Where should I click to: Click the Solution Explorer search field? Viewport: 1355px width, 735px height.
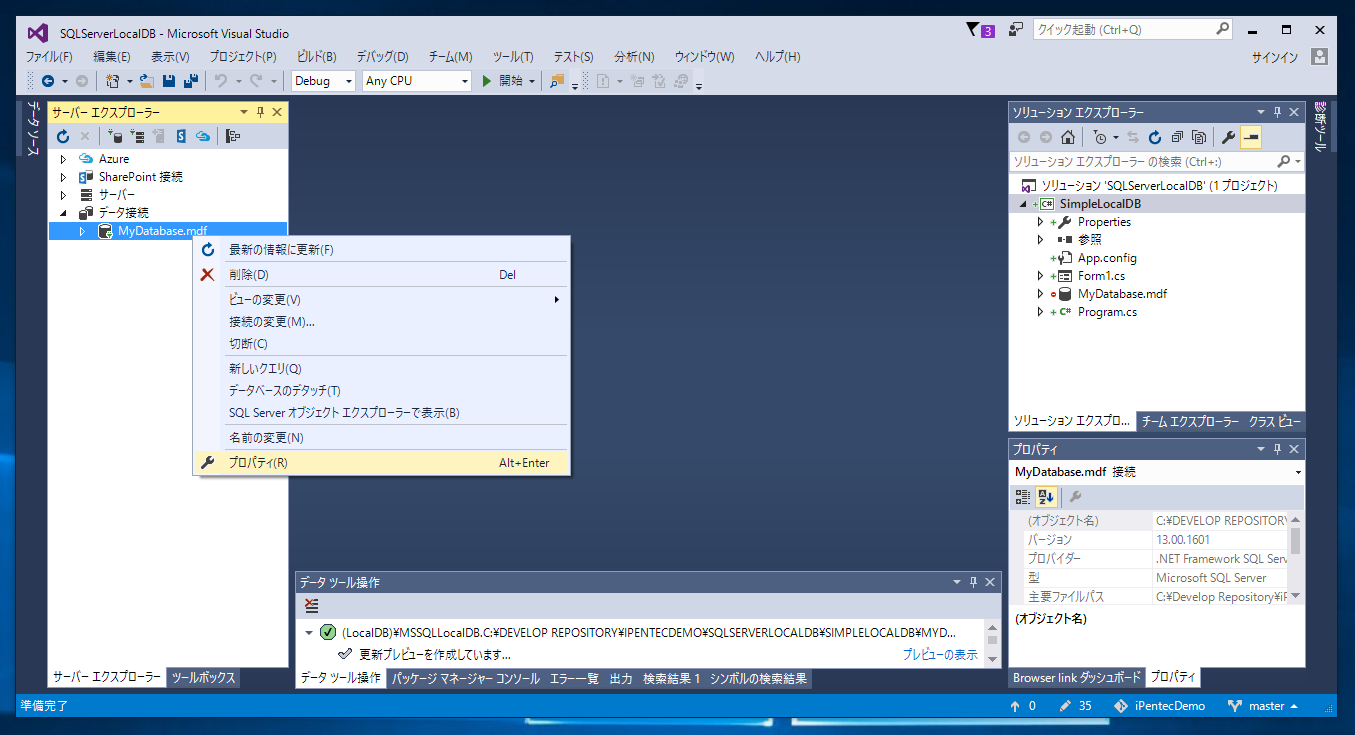click(x=1156, y=161)
